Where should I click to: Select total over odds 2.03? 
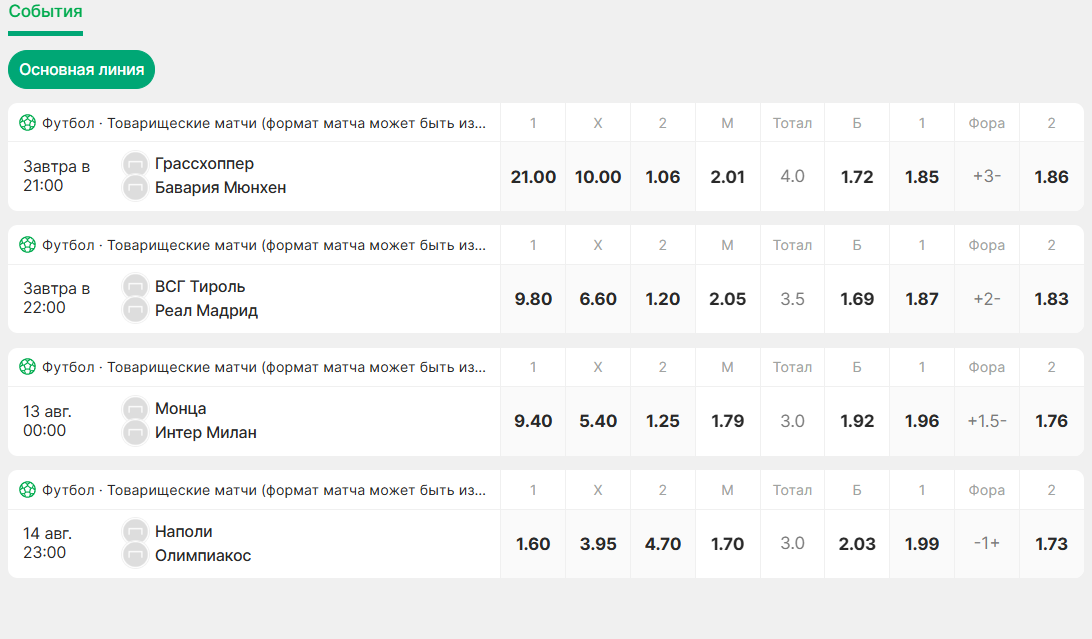(x=857, y=544)
